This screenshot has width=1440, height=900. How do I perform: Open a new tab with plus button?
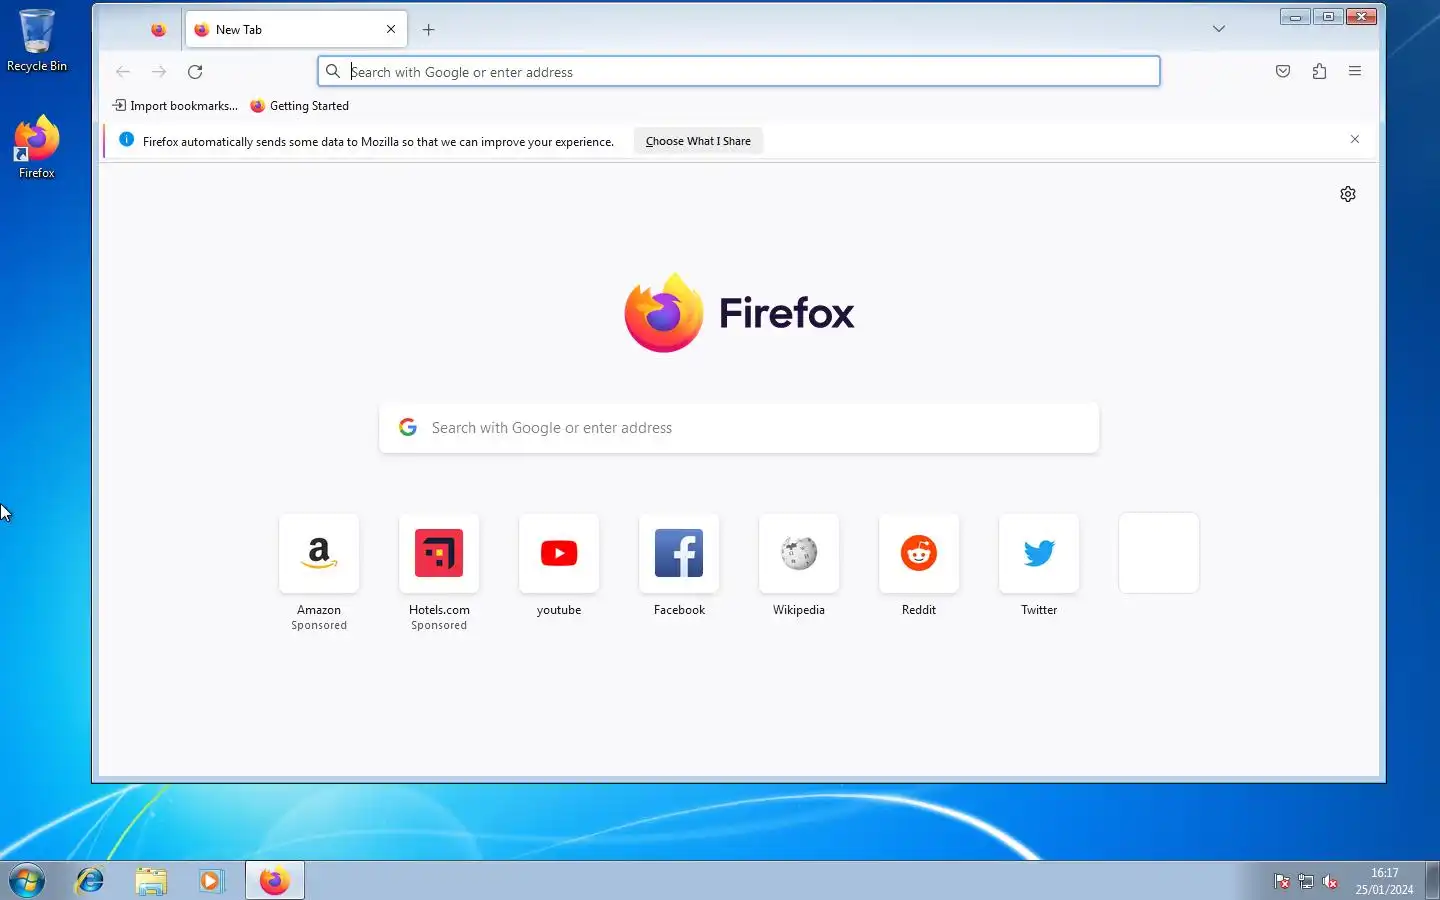click(x=428, y=30)
